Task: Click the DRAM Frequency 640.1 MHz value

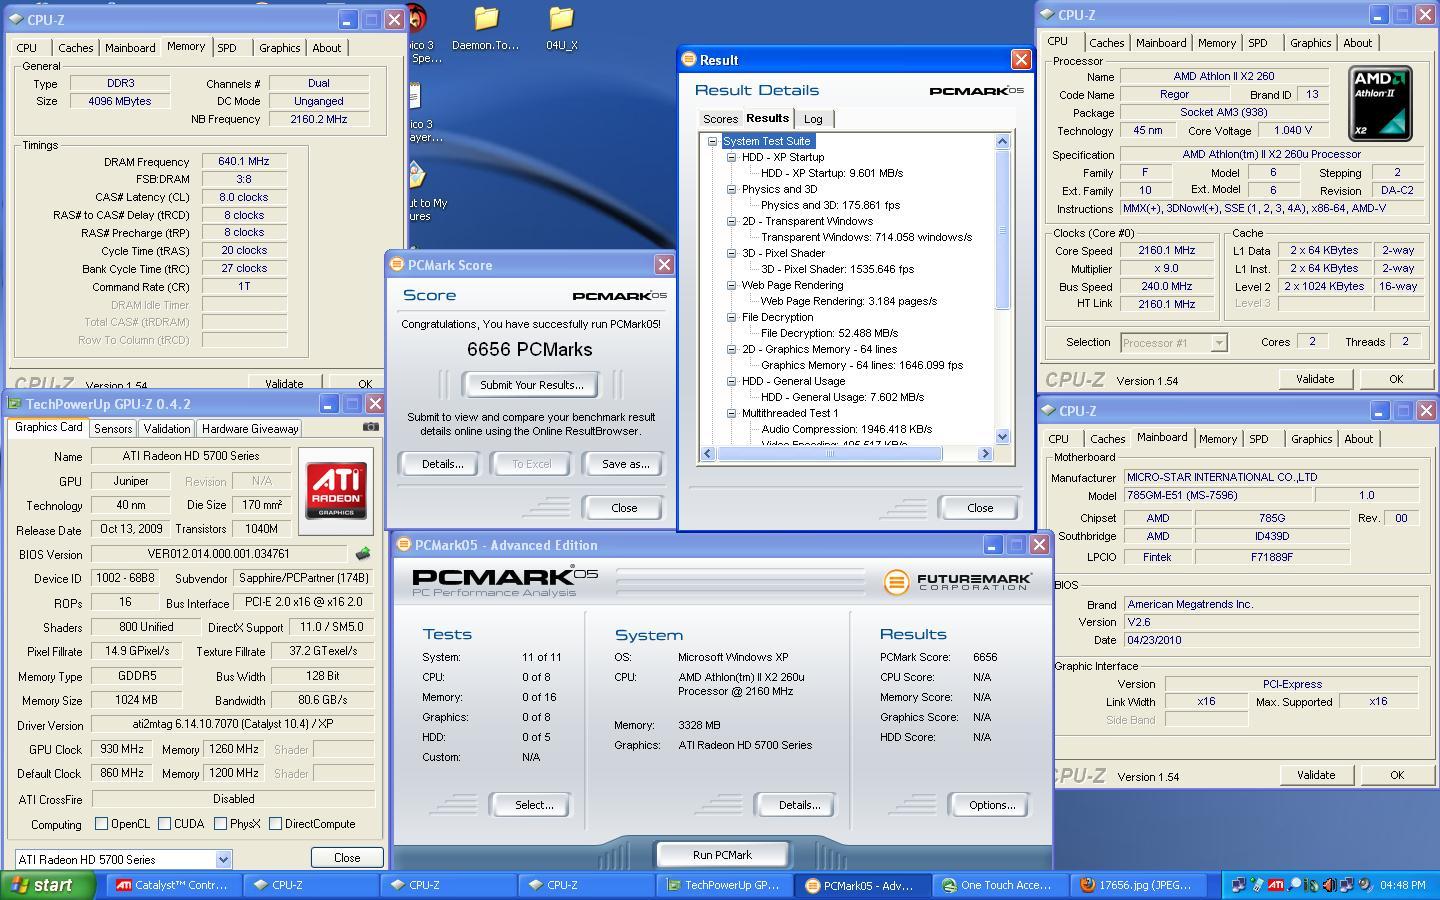Action: click(244, 161)
